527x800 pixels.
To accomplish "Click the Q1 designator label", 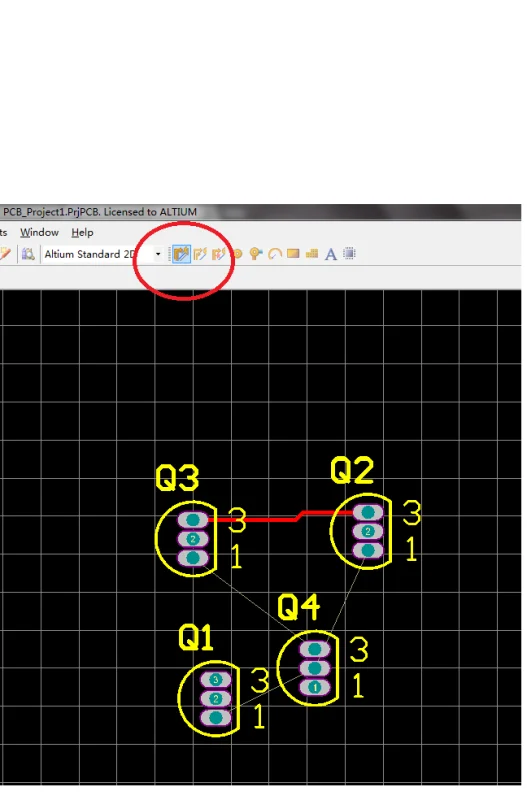I will coord(196,638).
